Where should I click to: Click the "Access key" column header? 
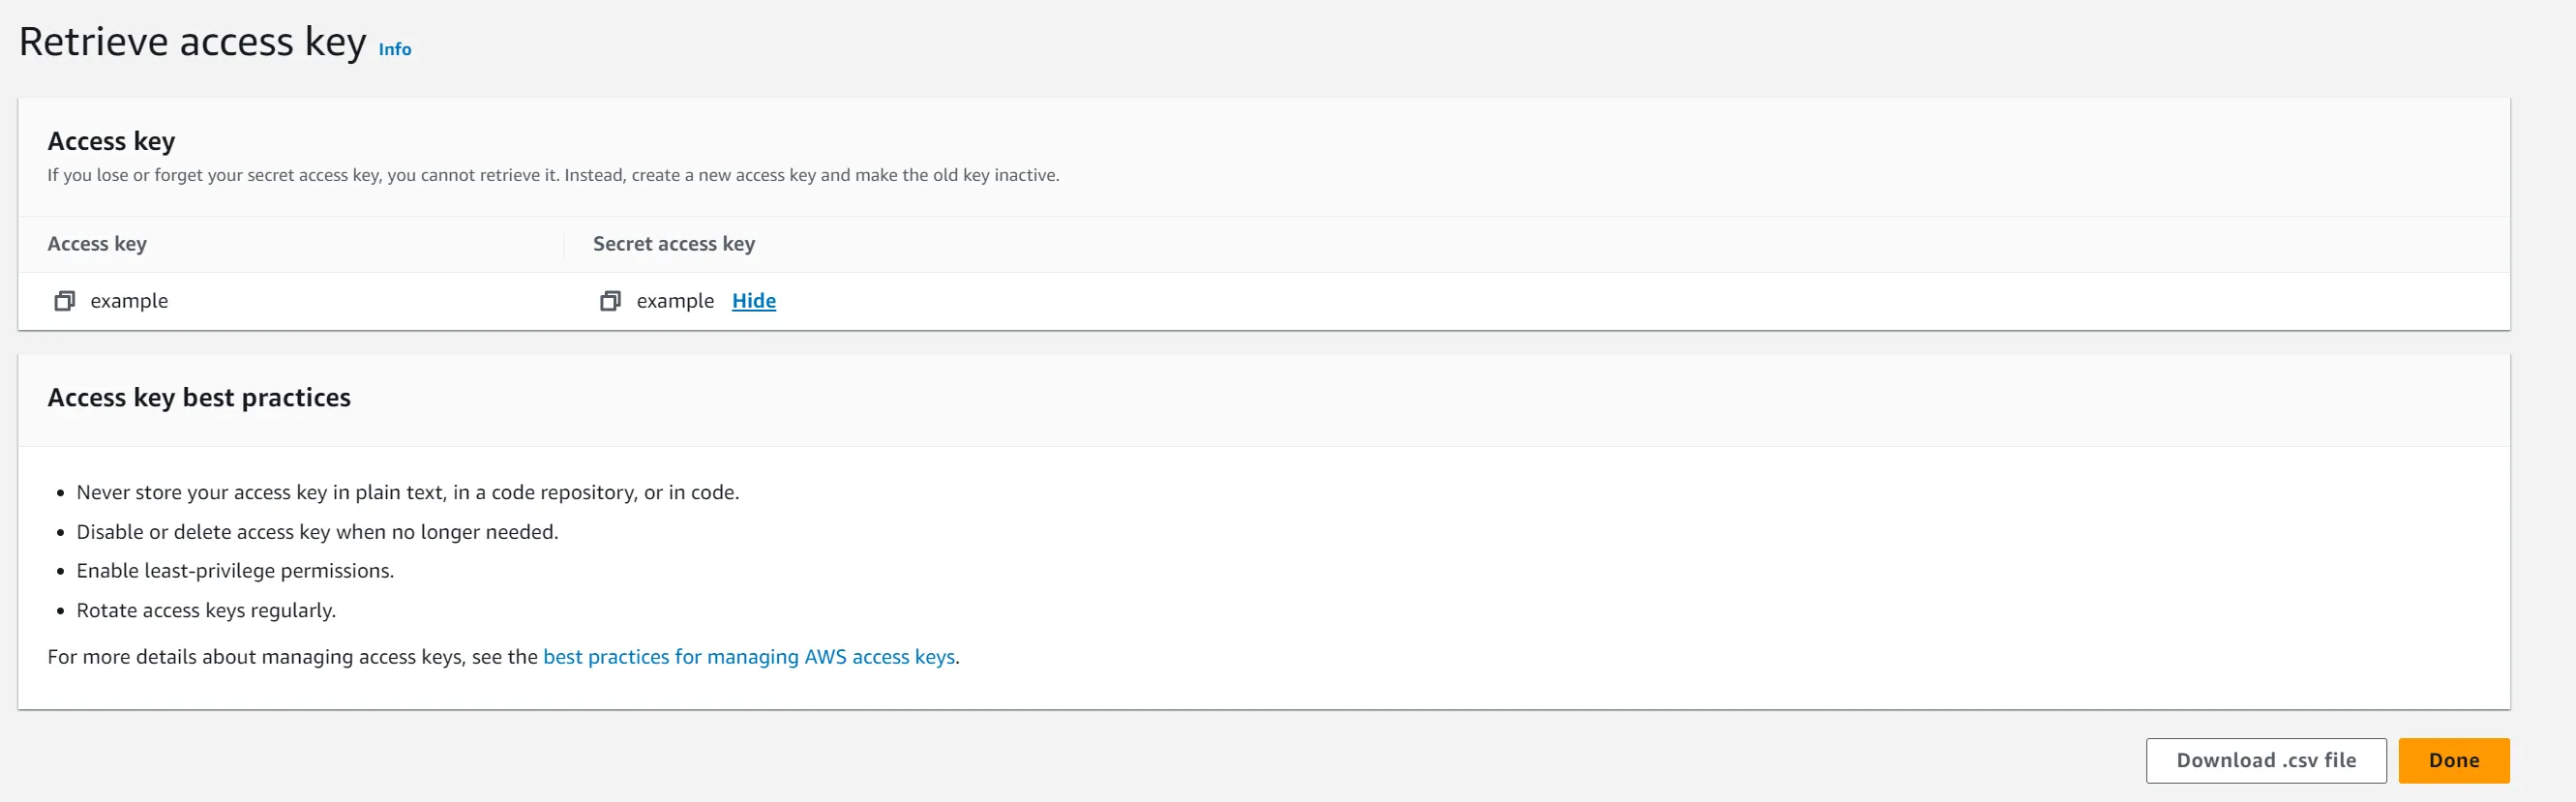[97, 244]
